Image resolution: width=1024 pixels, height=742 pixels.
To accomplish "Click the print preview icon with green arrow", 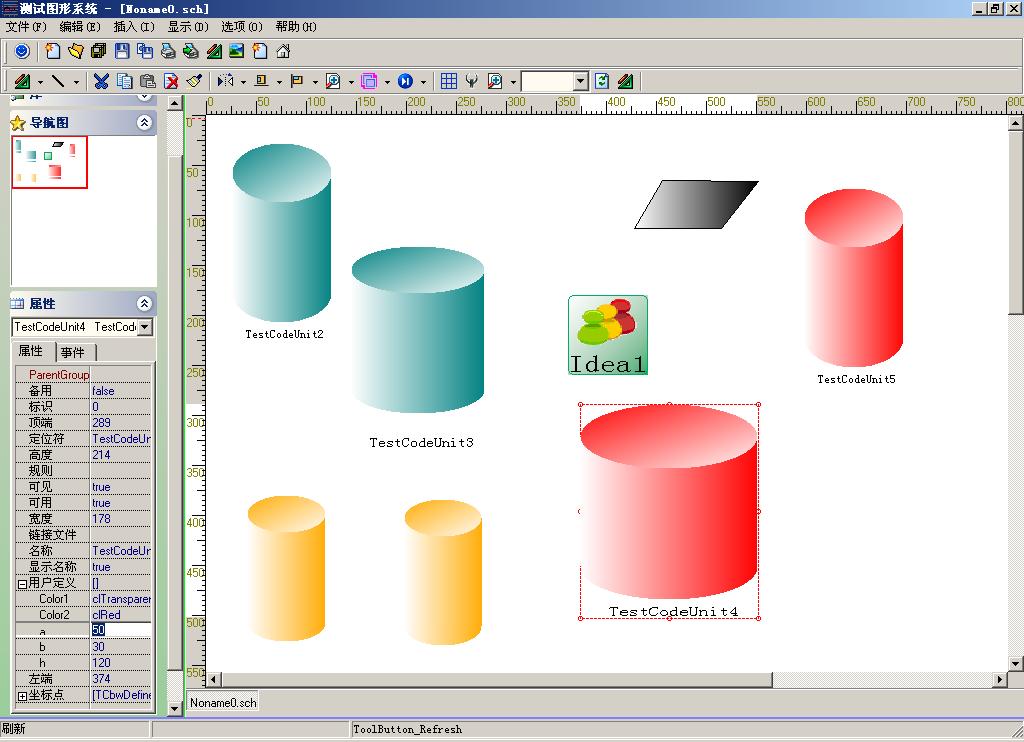I will (191, 51).
